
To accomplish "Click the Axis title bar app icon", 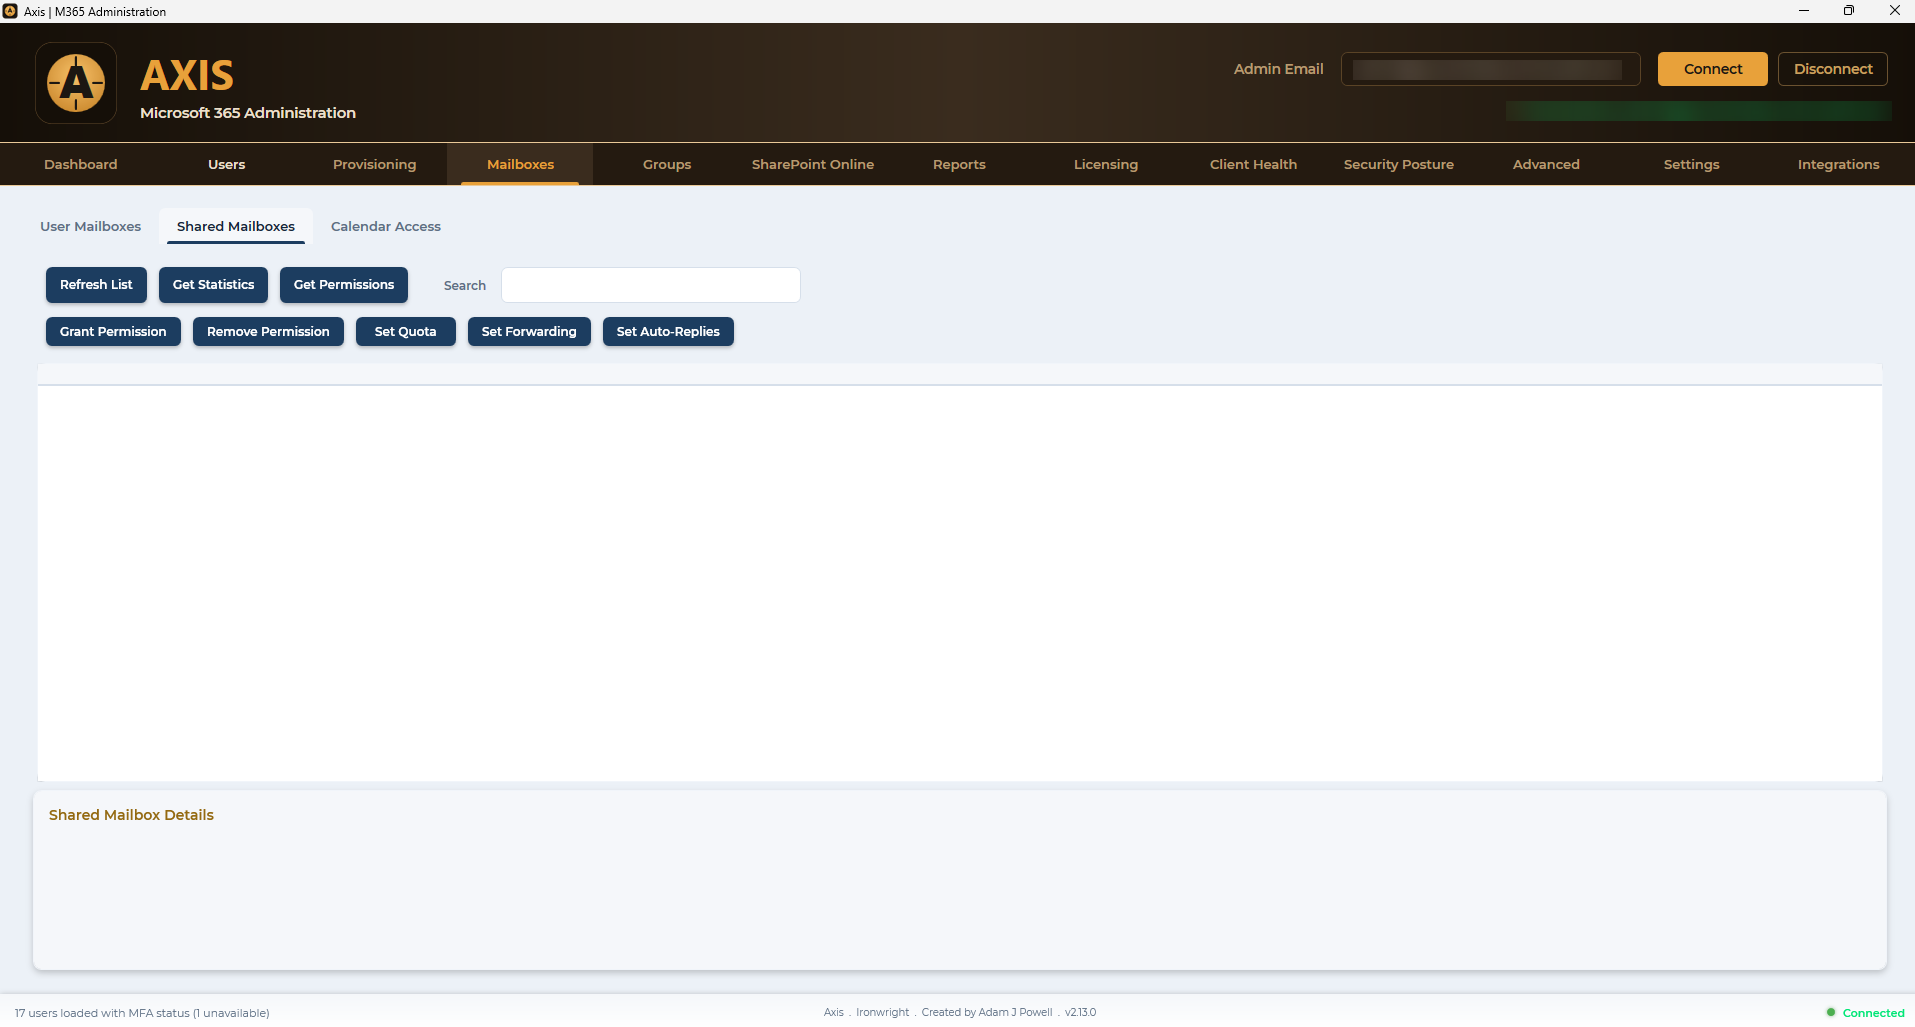I will (x=10, y=11).
